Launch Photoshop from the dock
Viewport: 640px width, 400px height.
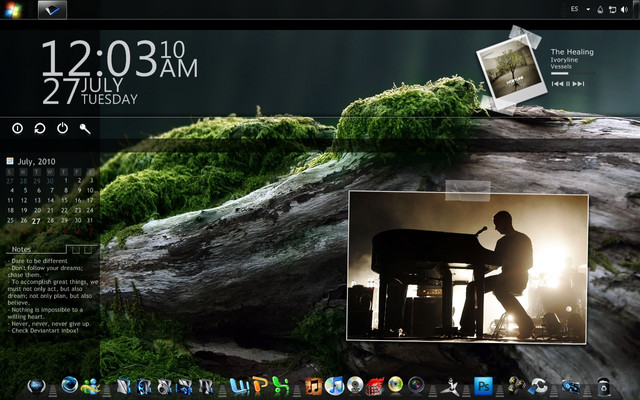pos(483,386)
